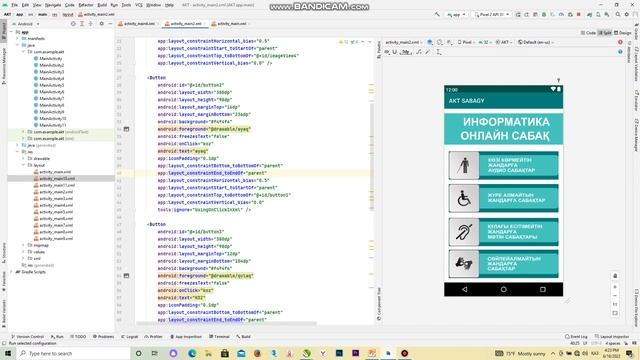Open the Build menu

point(102,5)
